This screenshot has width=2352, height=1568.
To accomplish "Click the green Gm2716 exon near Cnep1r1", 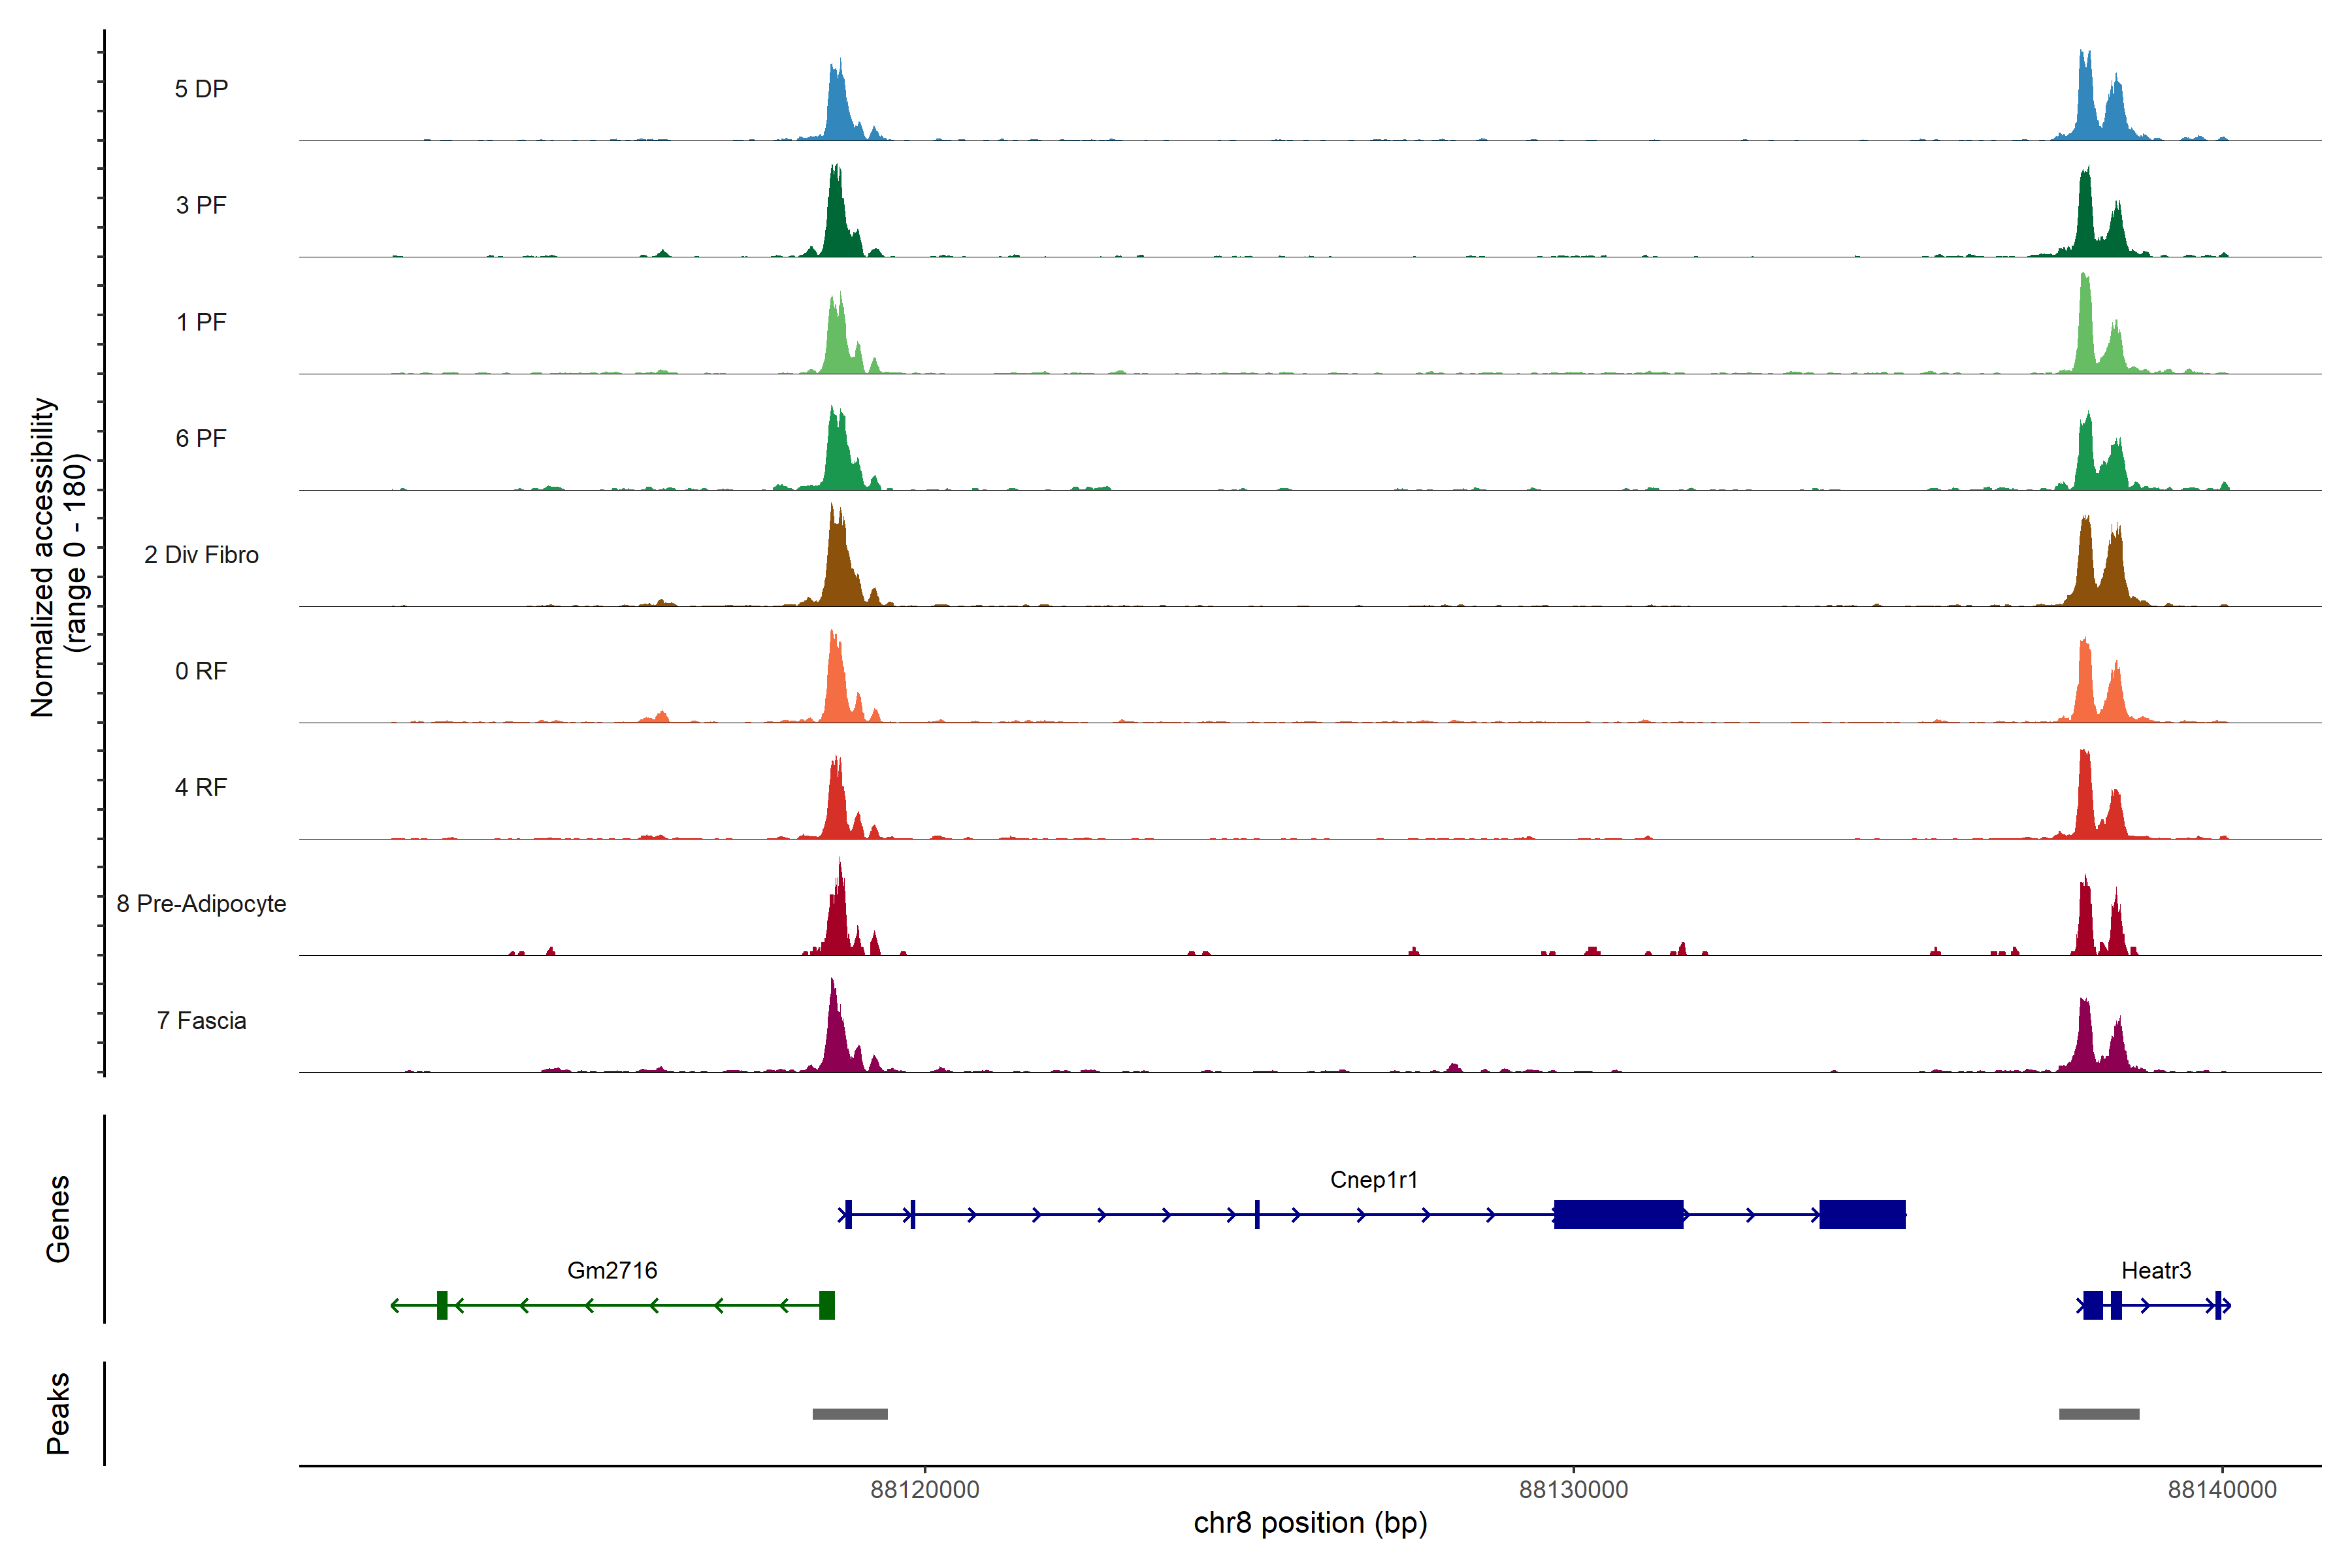I will point(826,1305).
